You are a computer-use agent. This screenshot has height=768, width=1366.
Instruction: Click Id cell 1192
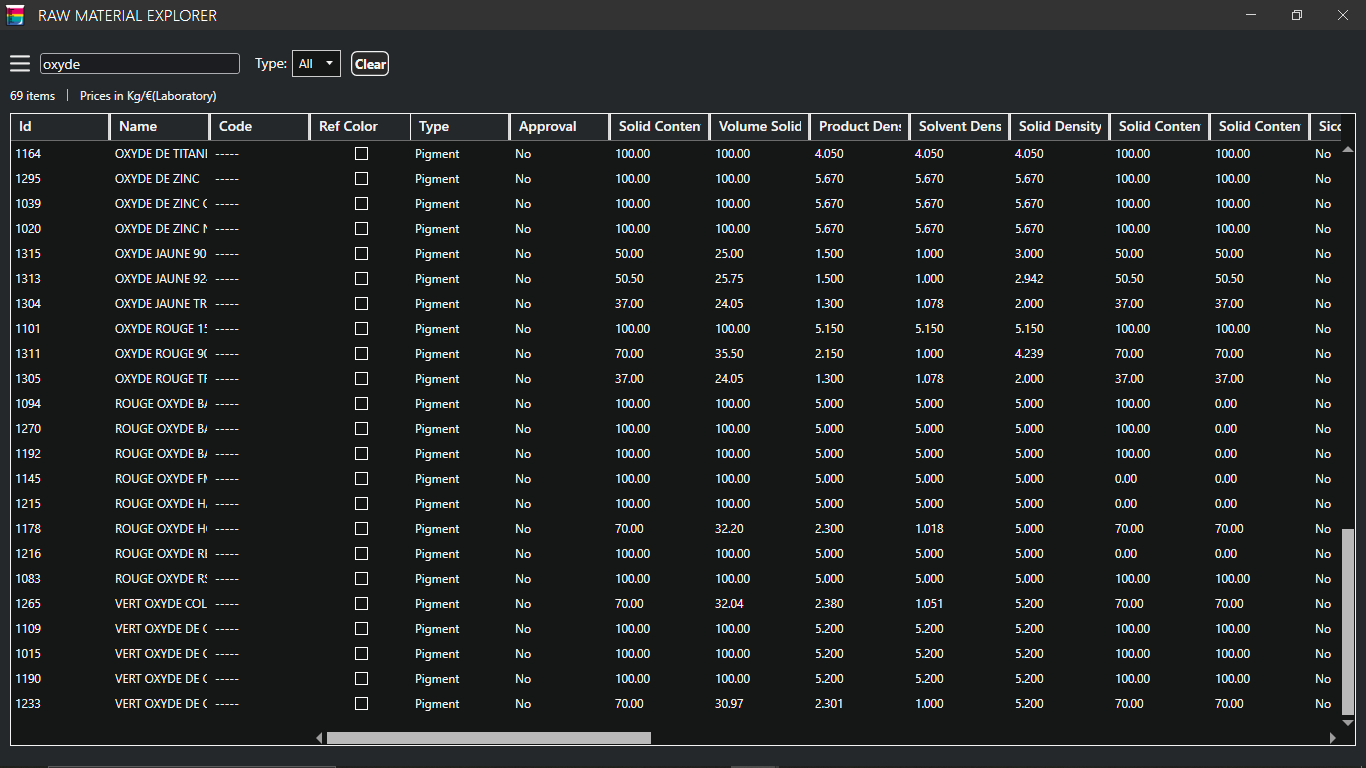coord(28,454)
